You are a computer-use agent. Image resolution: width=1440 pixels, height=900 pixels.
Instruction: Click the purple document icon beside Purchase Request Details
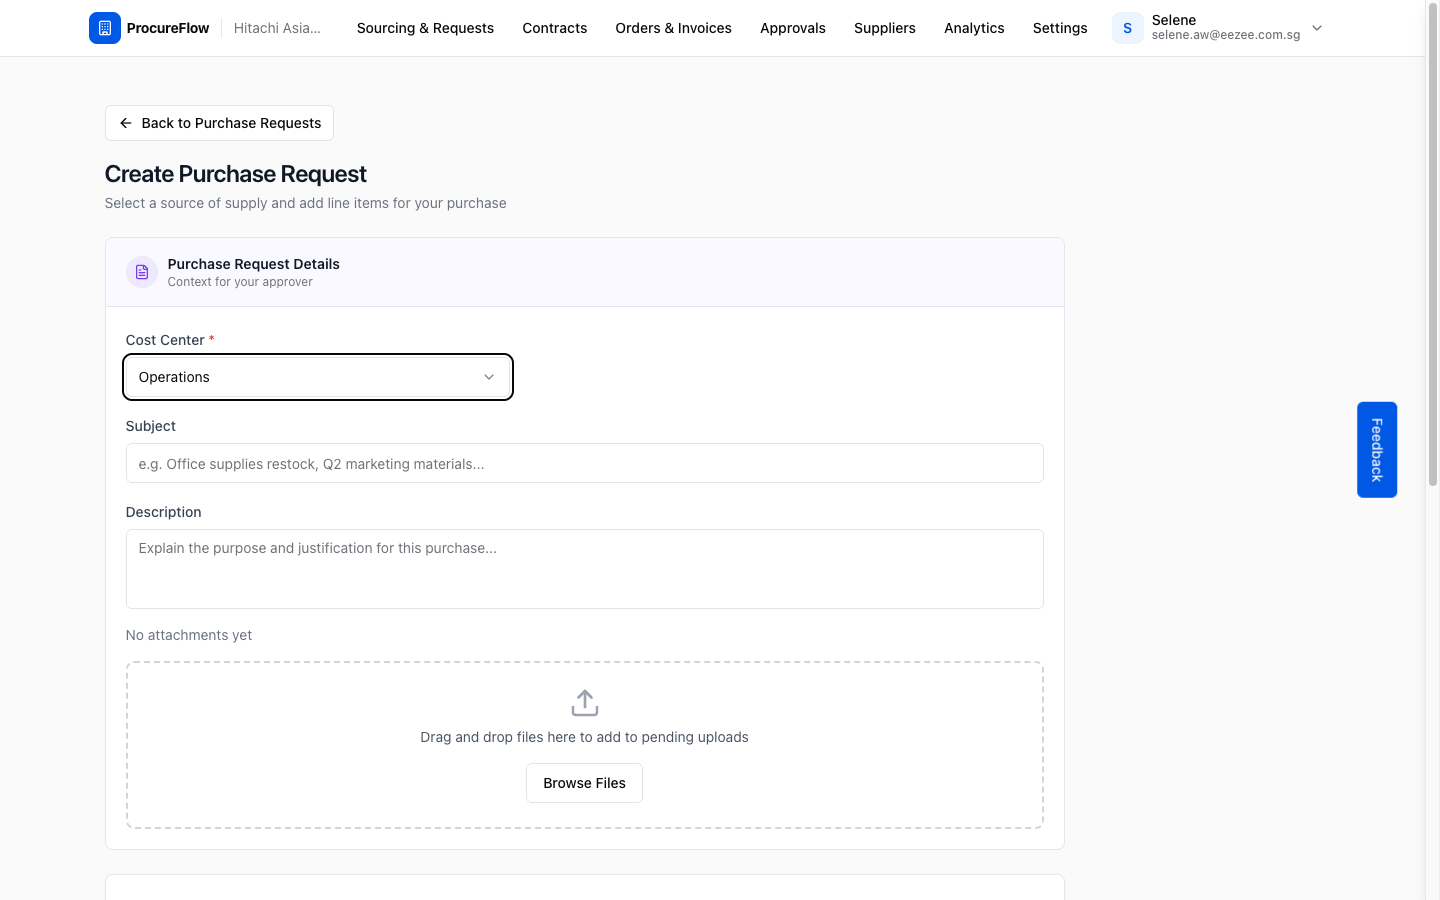[142, 272]
